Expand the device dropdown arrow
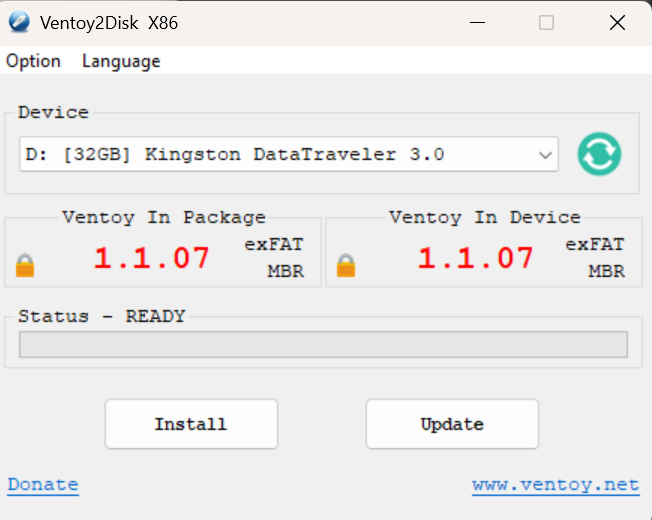652x520 pixels. tap(545, 155)
